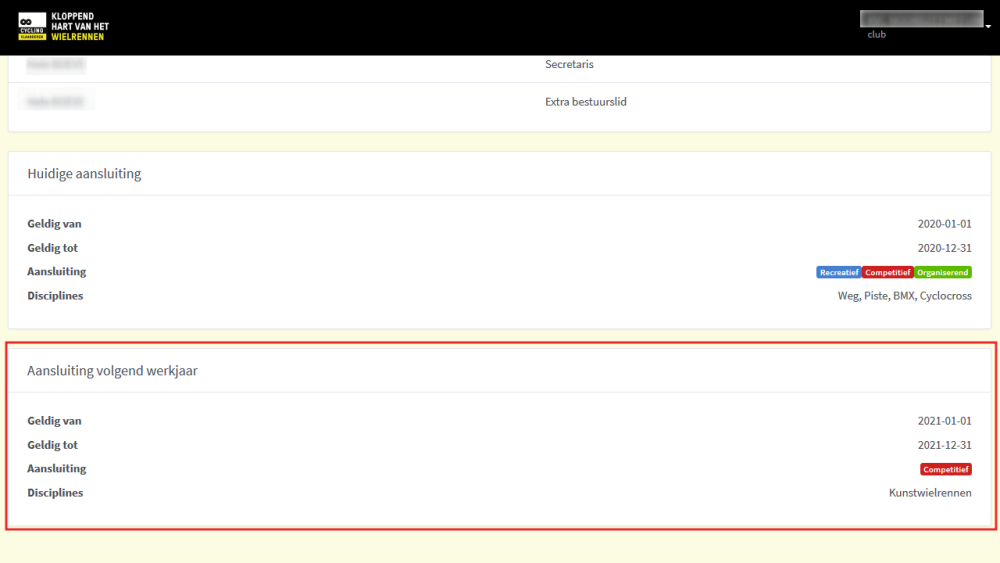
Task: Click the 'club' label under account name
Action: pos(876,34)
